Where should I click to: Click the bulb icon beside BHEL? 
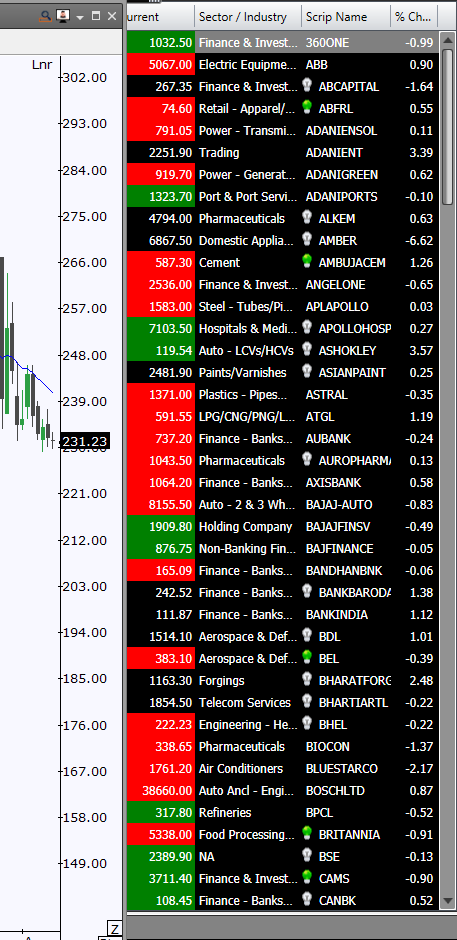point(307,724)
